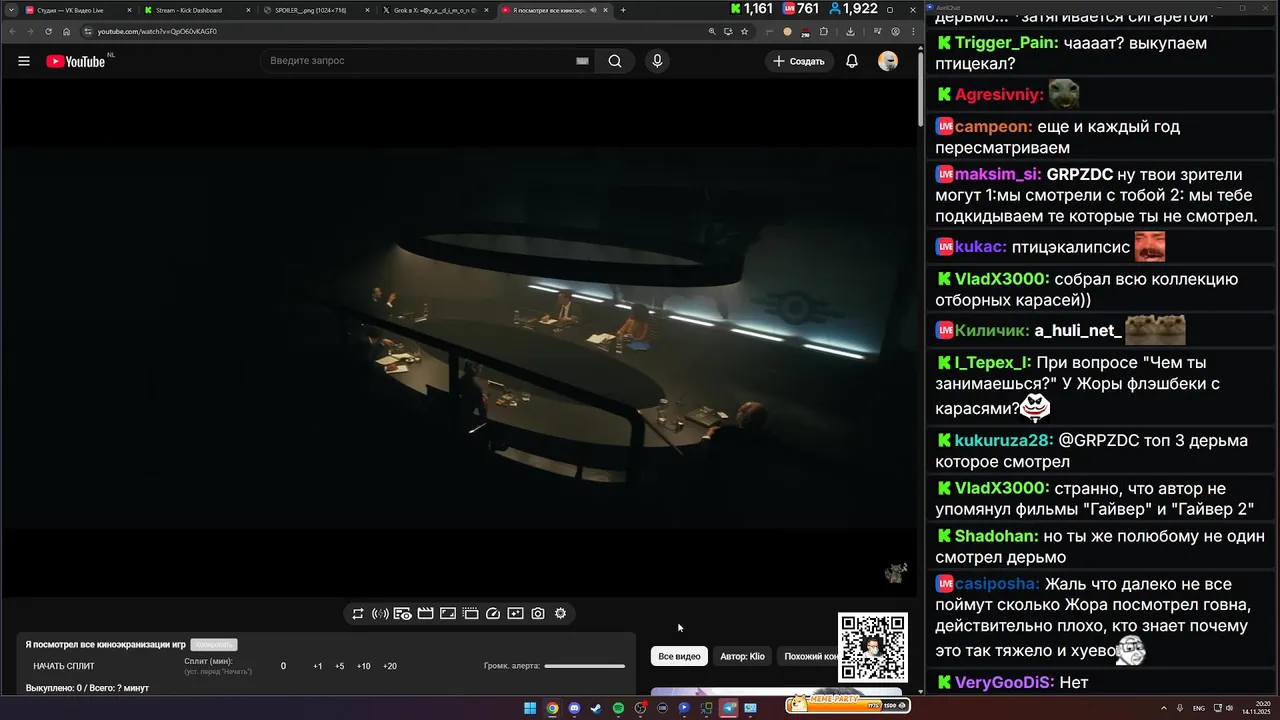The height and width of the screenshot is (720, 1280).
Task: Go to the YouTube home logo
Action: pyautogui.click(x=76, y=61)
